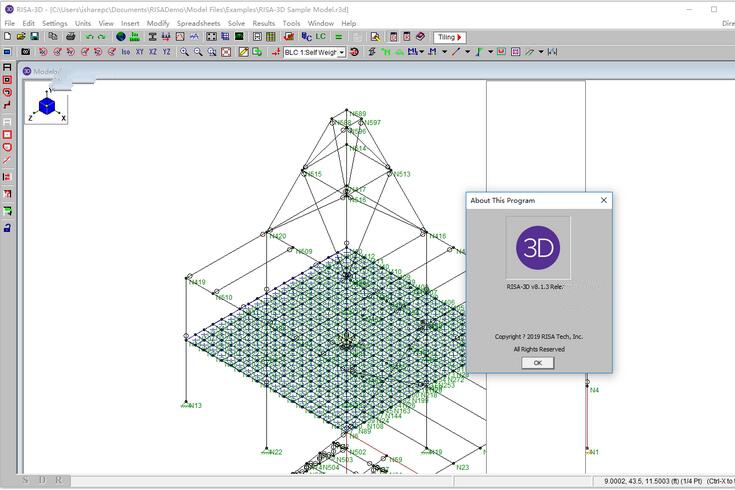The width and height of the screenshot is (735, 490).
Task: Open the LC load combinations icon
Action: point(321,37)
